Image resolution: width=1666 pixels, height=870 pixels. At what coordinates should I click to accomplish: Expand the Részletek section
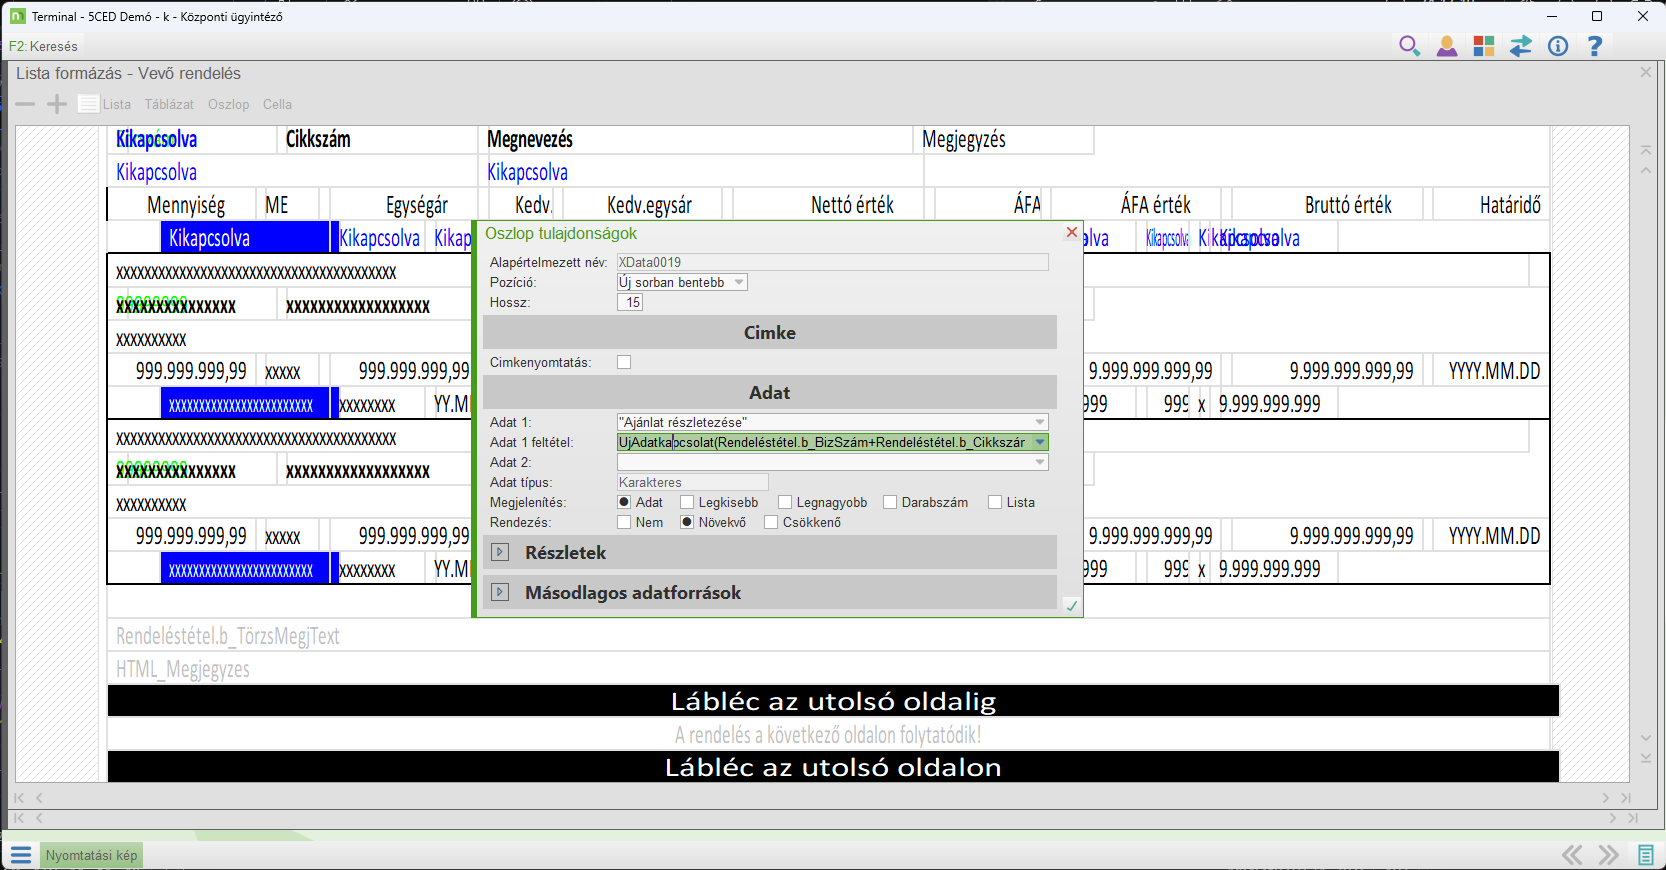tap(500, 552)
